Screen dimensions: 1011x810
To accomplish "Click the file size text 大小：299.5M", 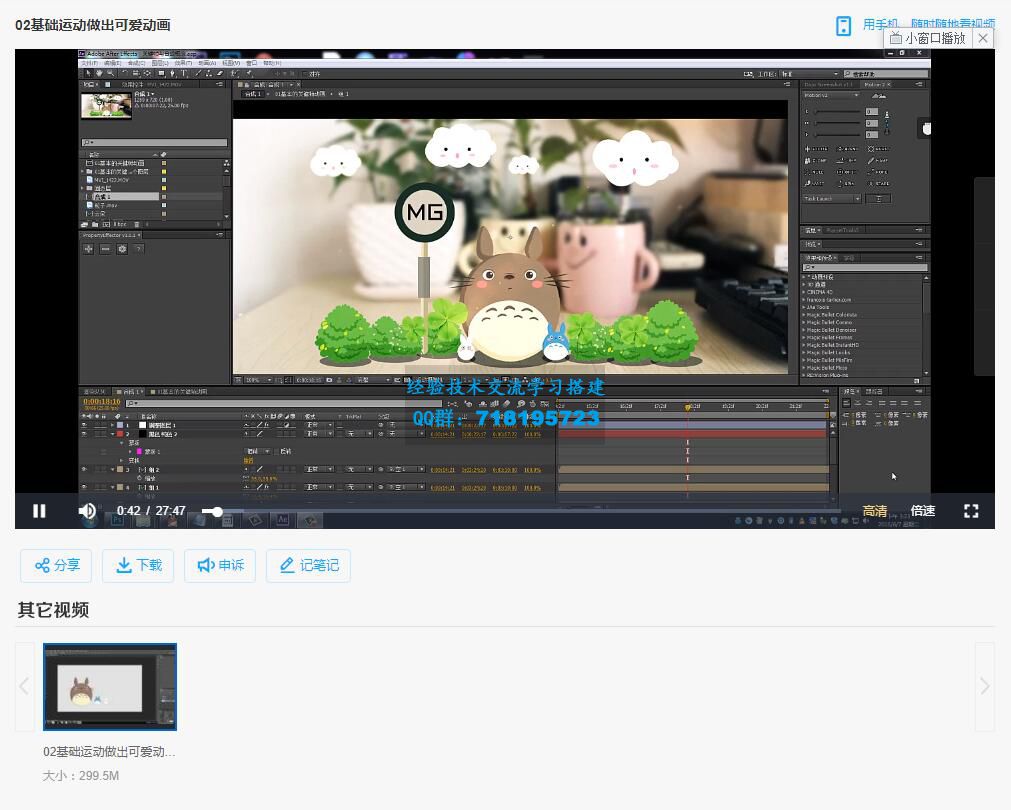I will click(81, 776).
